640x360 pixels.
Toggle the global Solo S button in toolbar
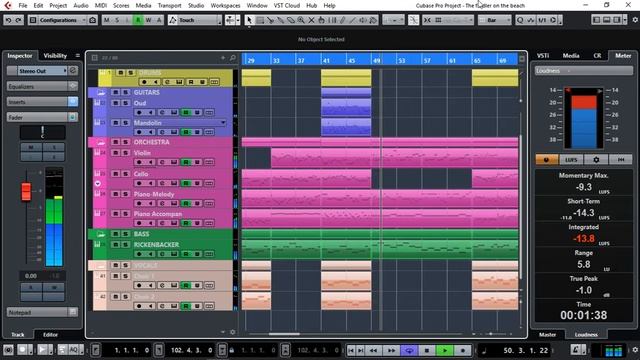[117, 20]
